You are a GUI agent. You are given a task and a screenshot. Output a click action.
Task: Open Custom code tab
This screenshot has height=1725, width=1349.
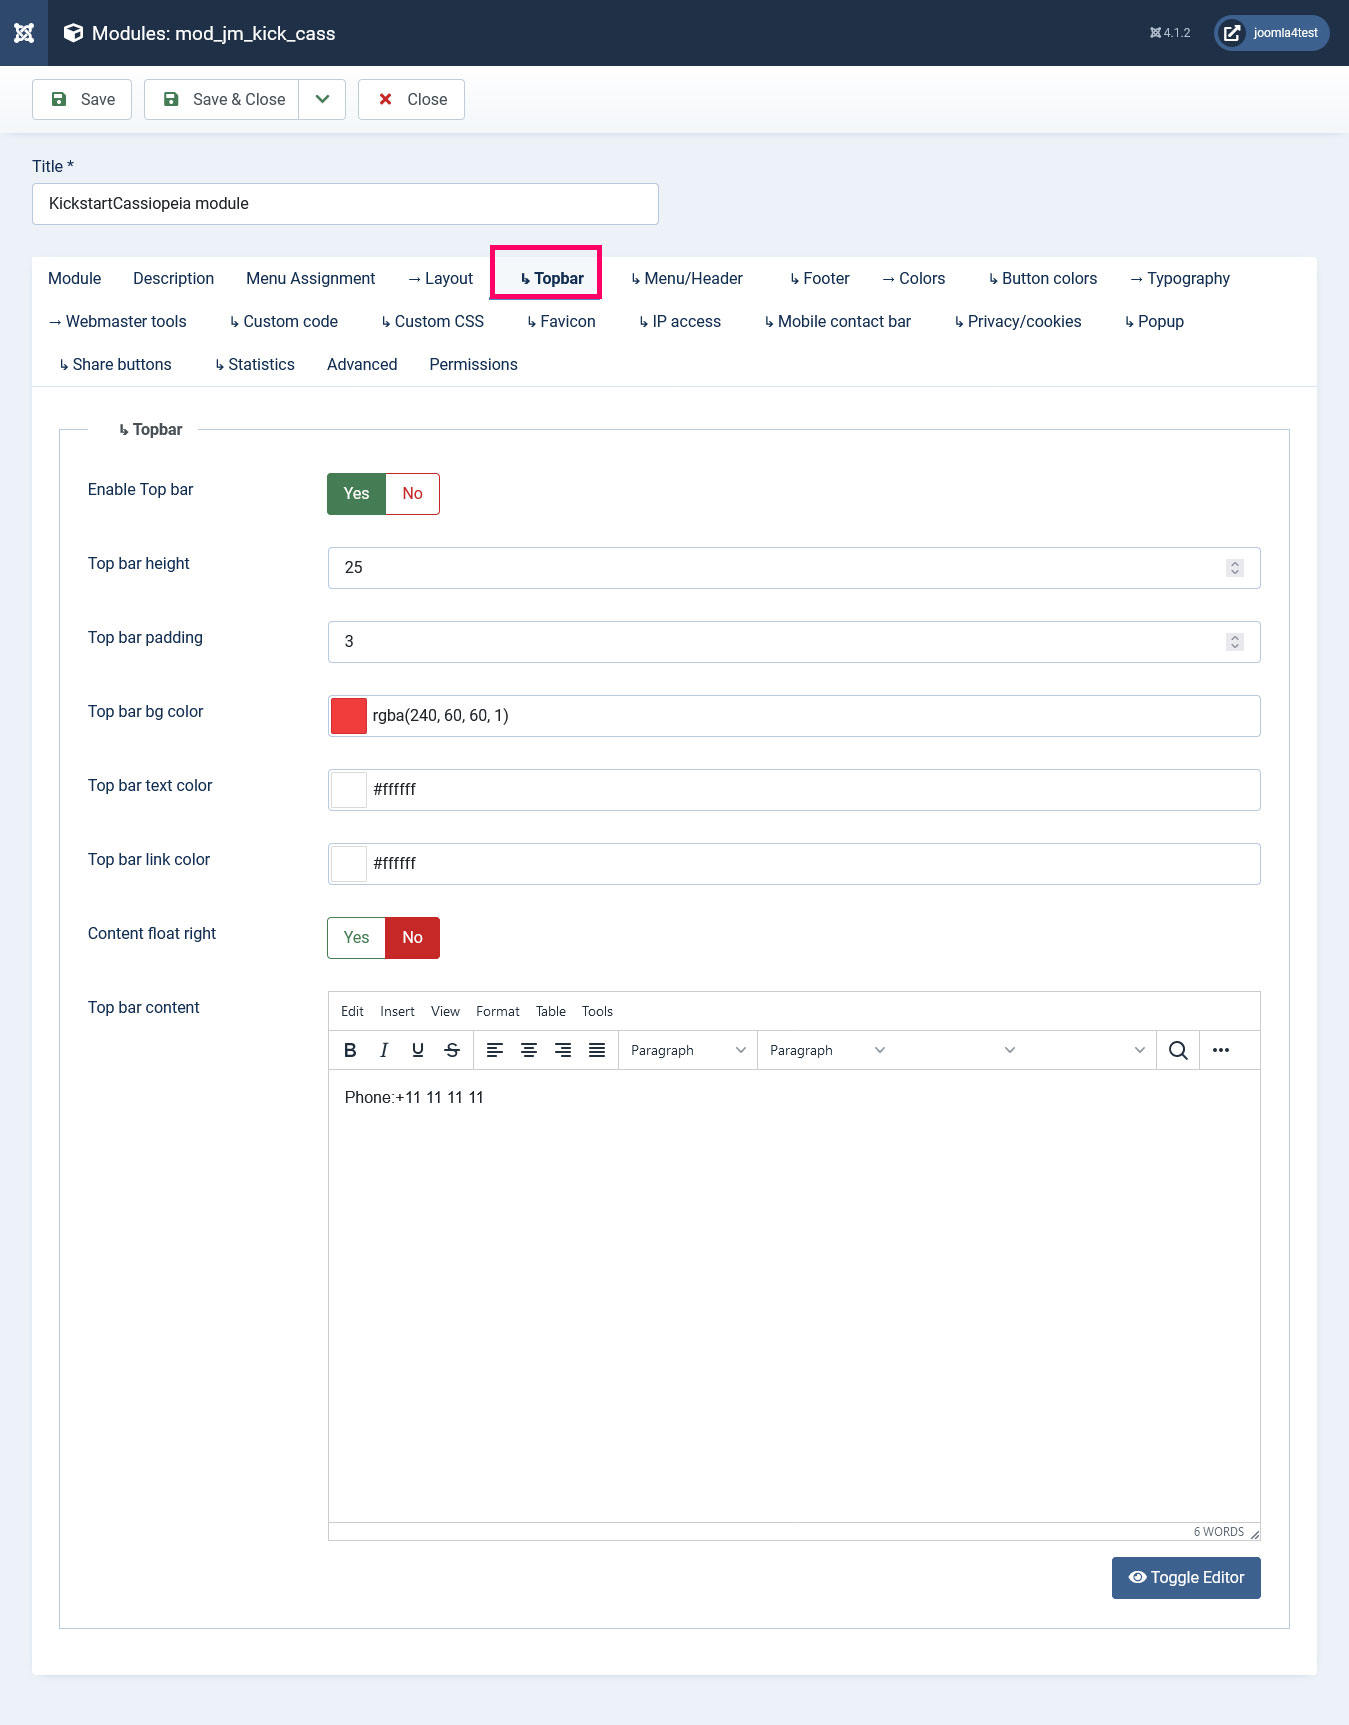click(283, 322)
